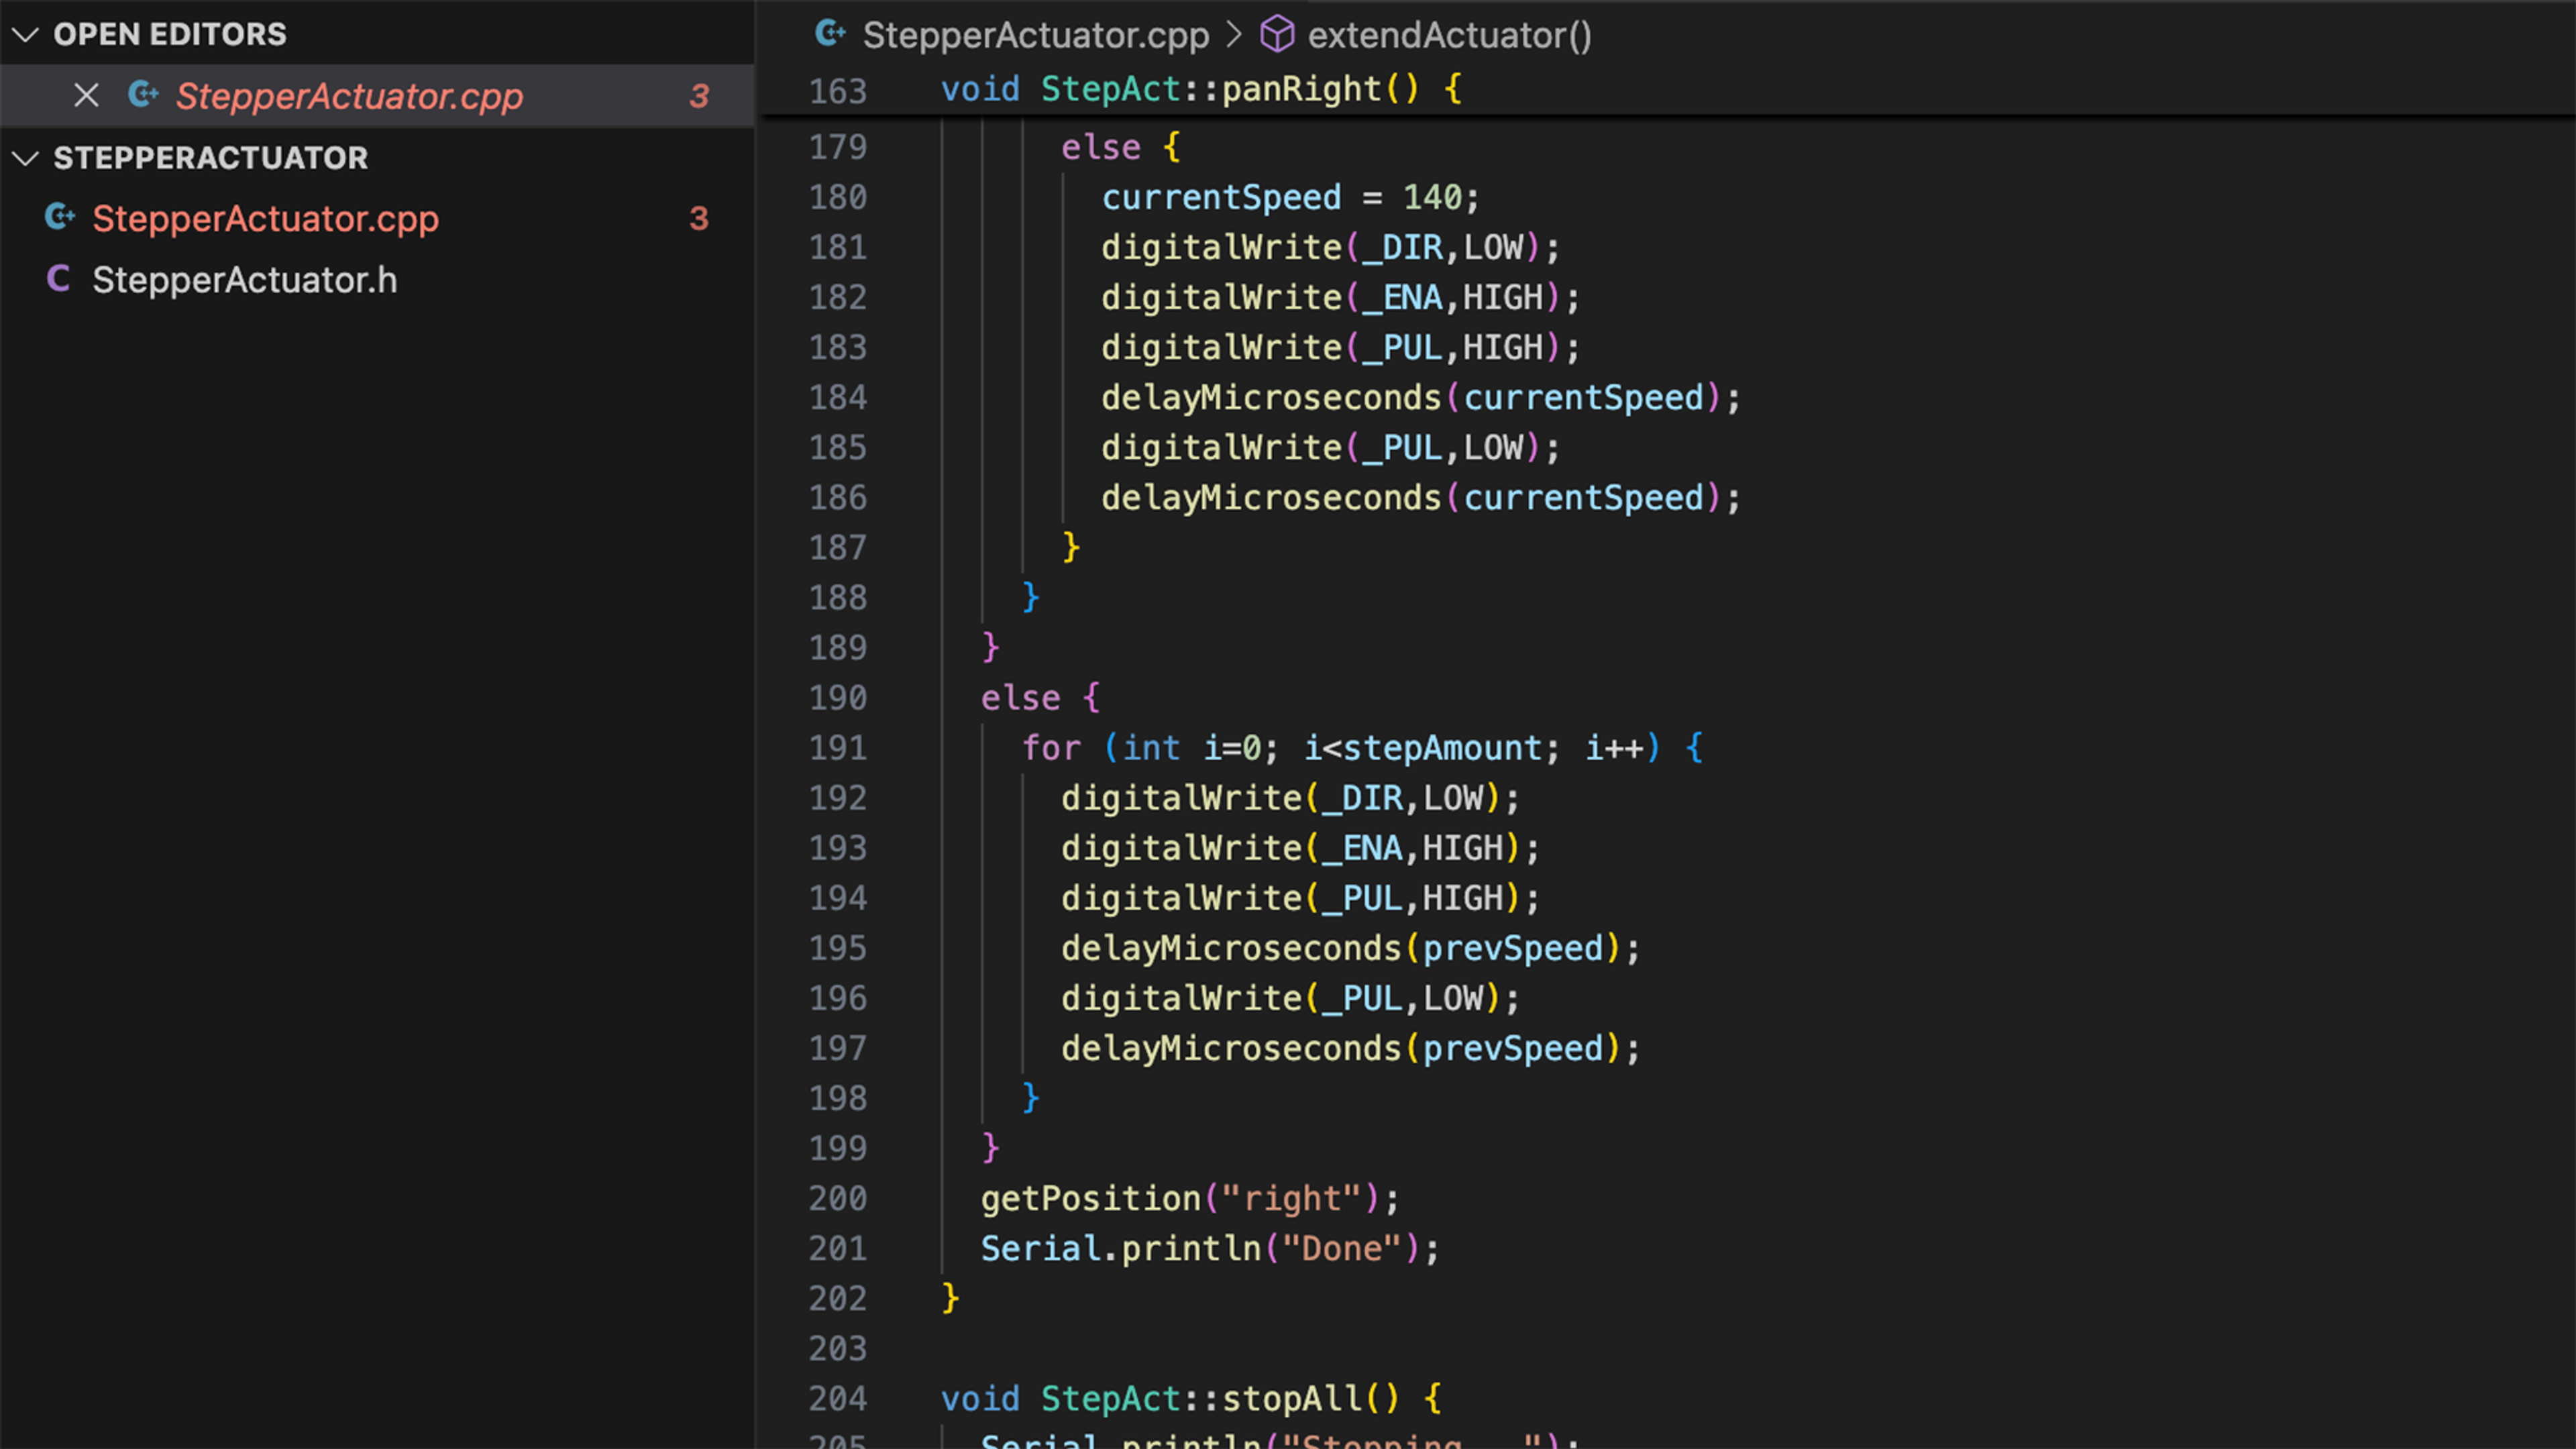Click line number 191 beside the for loop
Image resolution: width=2576 pixels, height=1449 pixels.
[x=837, y=748]
